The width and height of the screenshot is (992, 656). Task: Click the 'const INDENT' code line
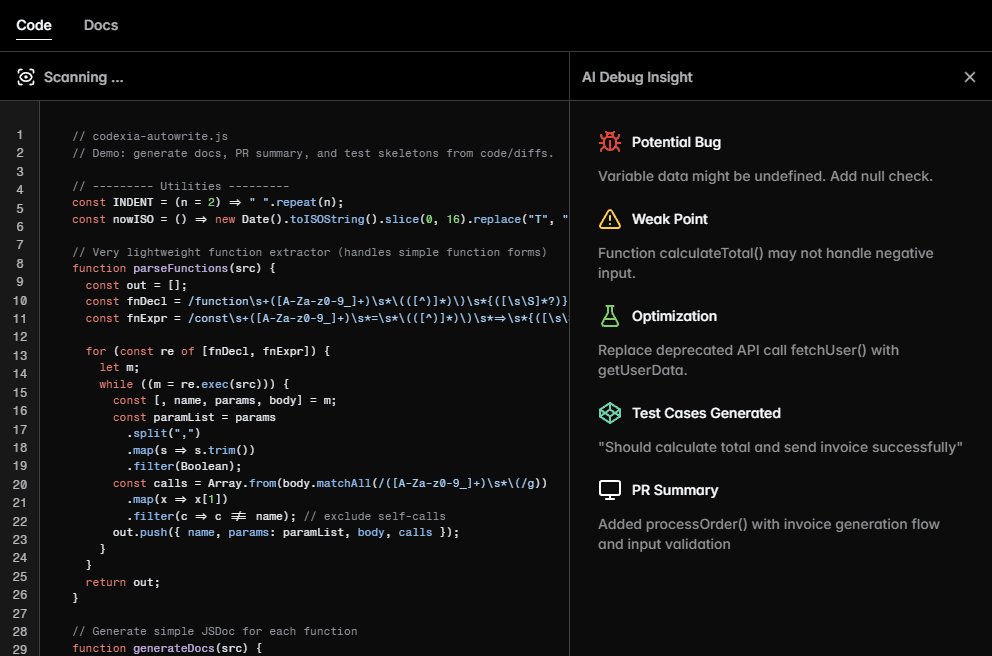[208, 202]
